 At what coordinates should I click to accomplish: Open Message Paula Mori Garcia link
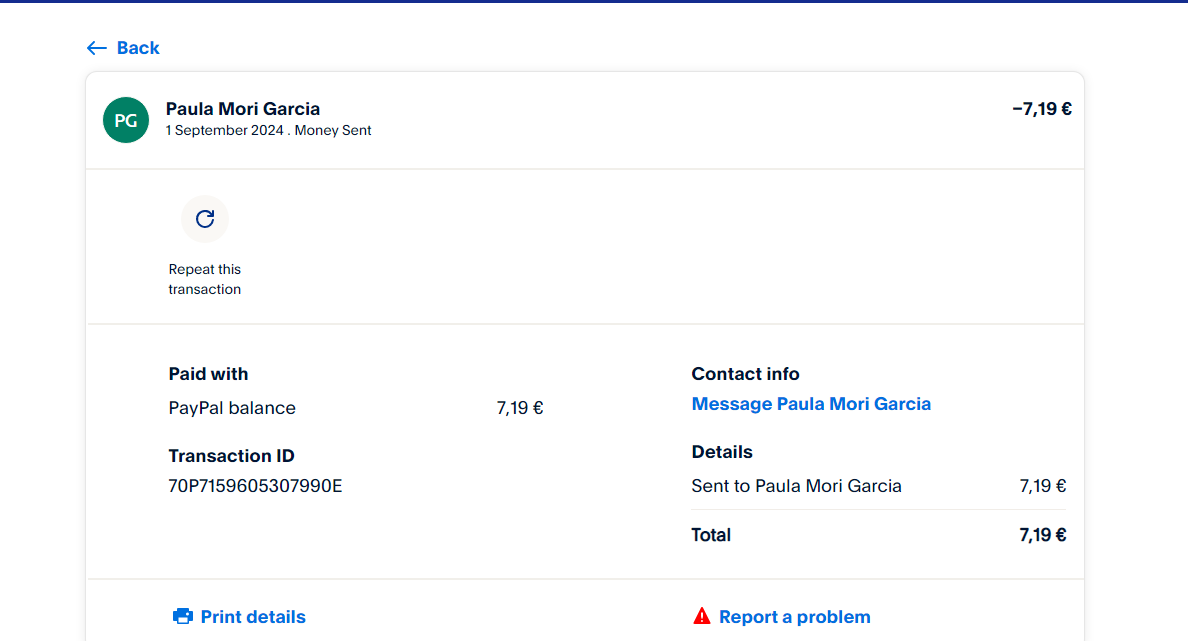[x=811, y=404]
